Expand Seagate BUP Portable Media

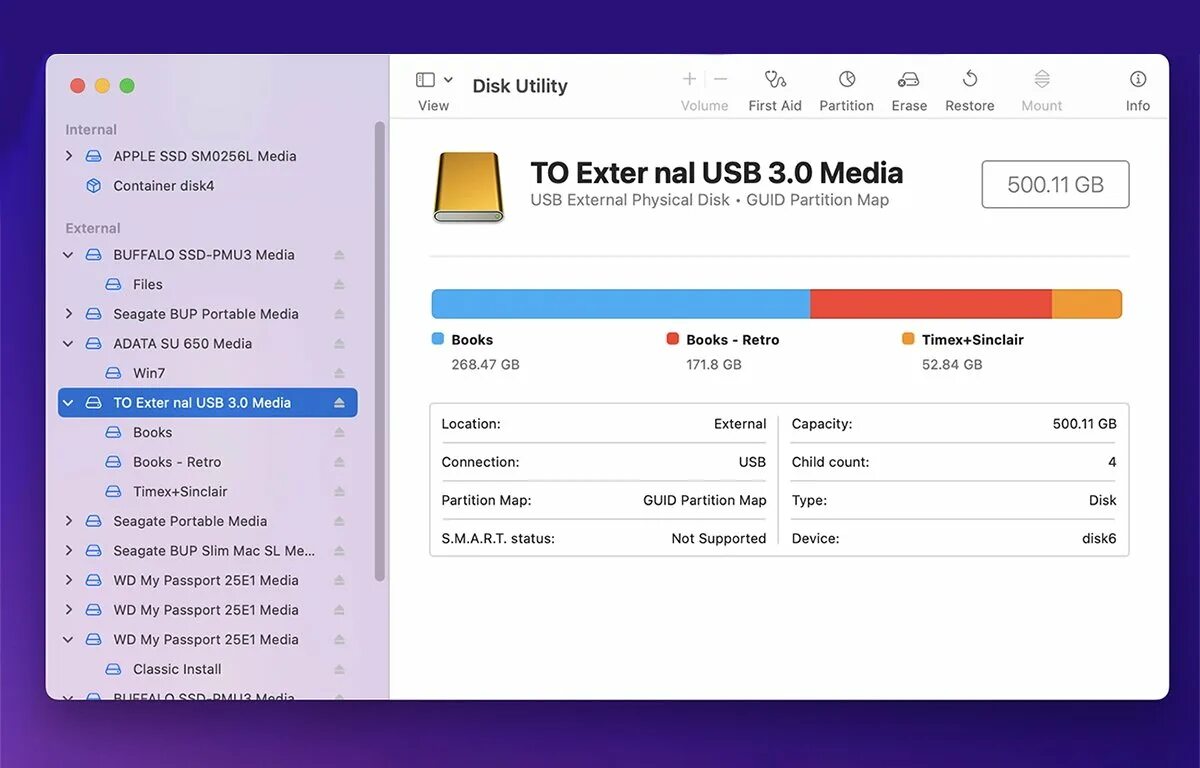coord(68,314)
